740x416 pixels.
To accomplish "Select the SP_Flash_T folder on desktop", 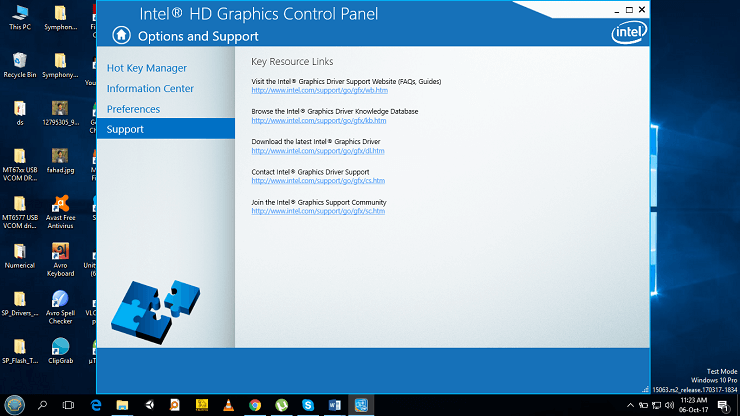I will [x=20, y=351].
